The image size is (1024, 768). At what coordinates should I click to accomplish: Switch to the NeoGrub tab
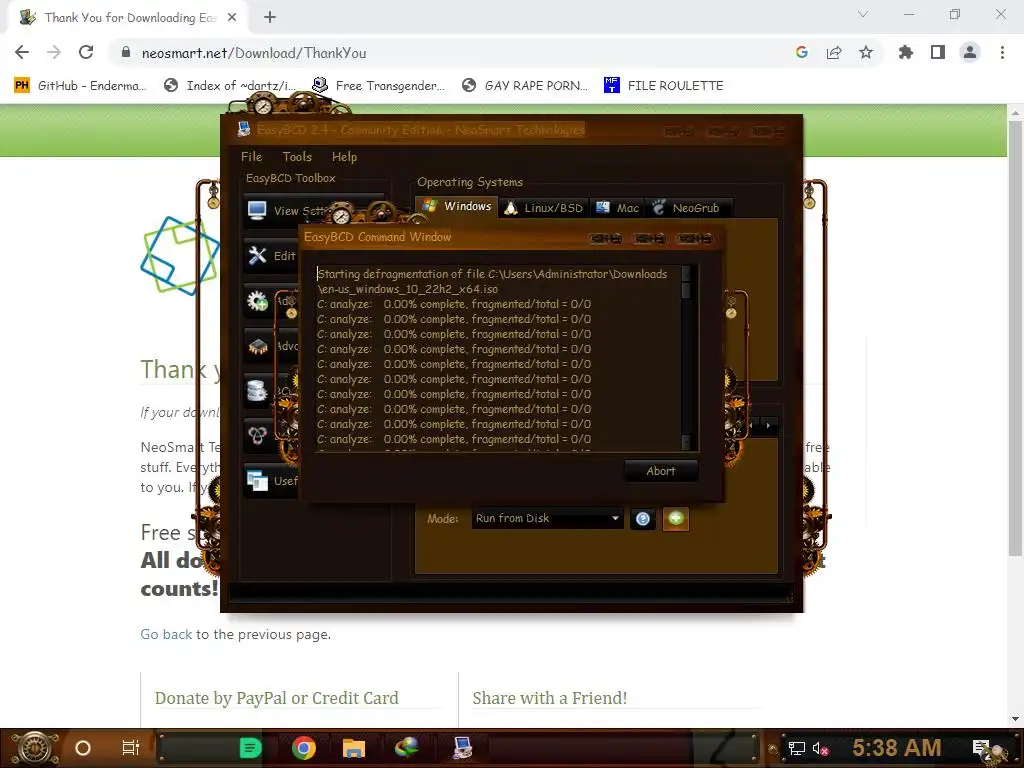[687, 208]
